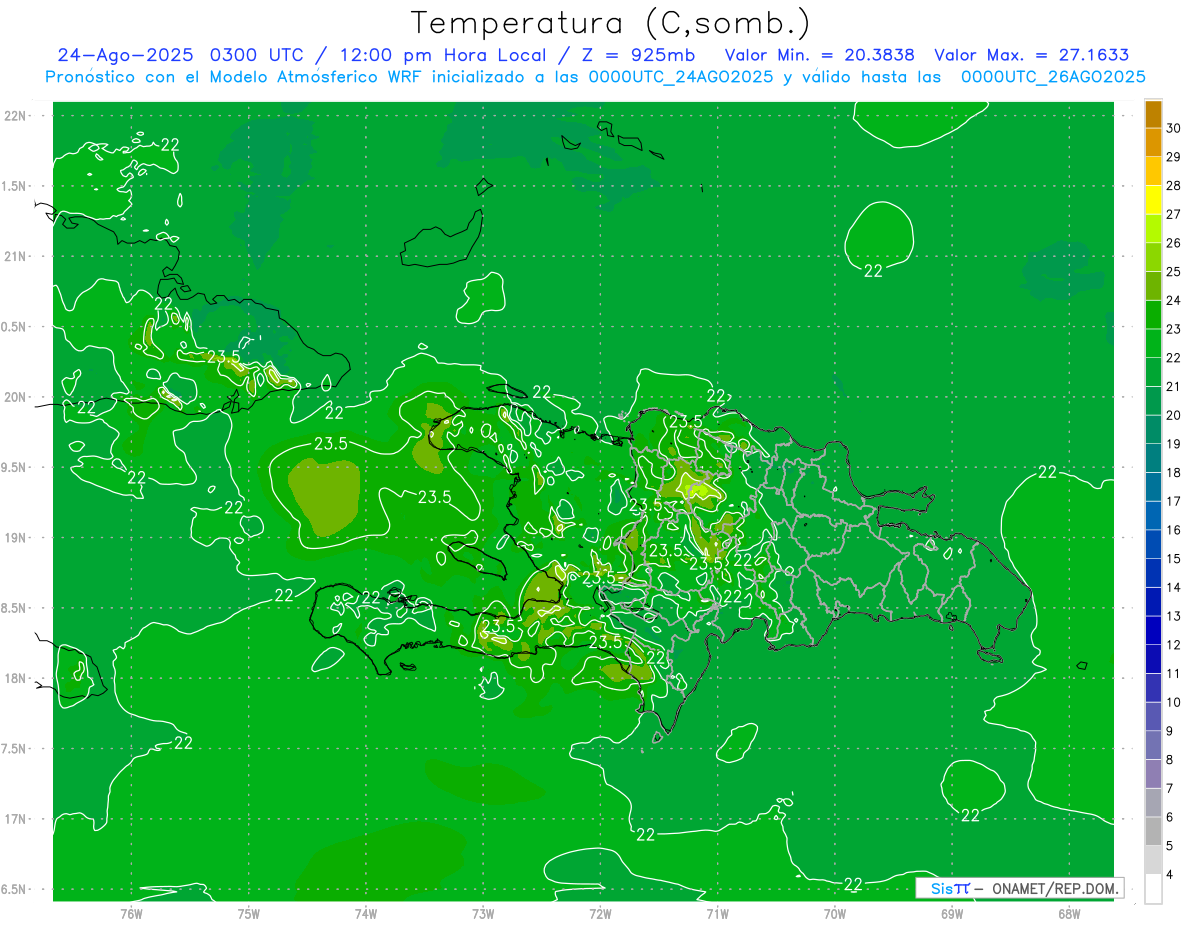Screen dimensions: 1200x927
Task: Click the "71W" longitude axis label
Action: 717,913
